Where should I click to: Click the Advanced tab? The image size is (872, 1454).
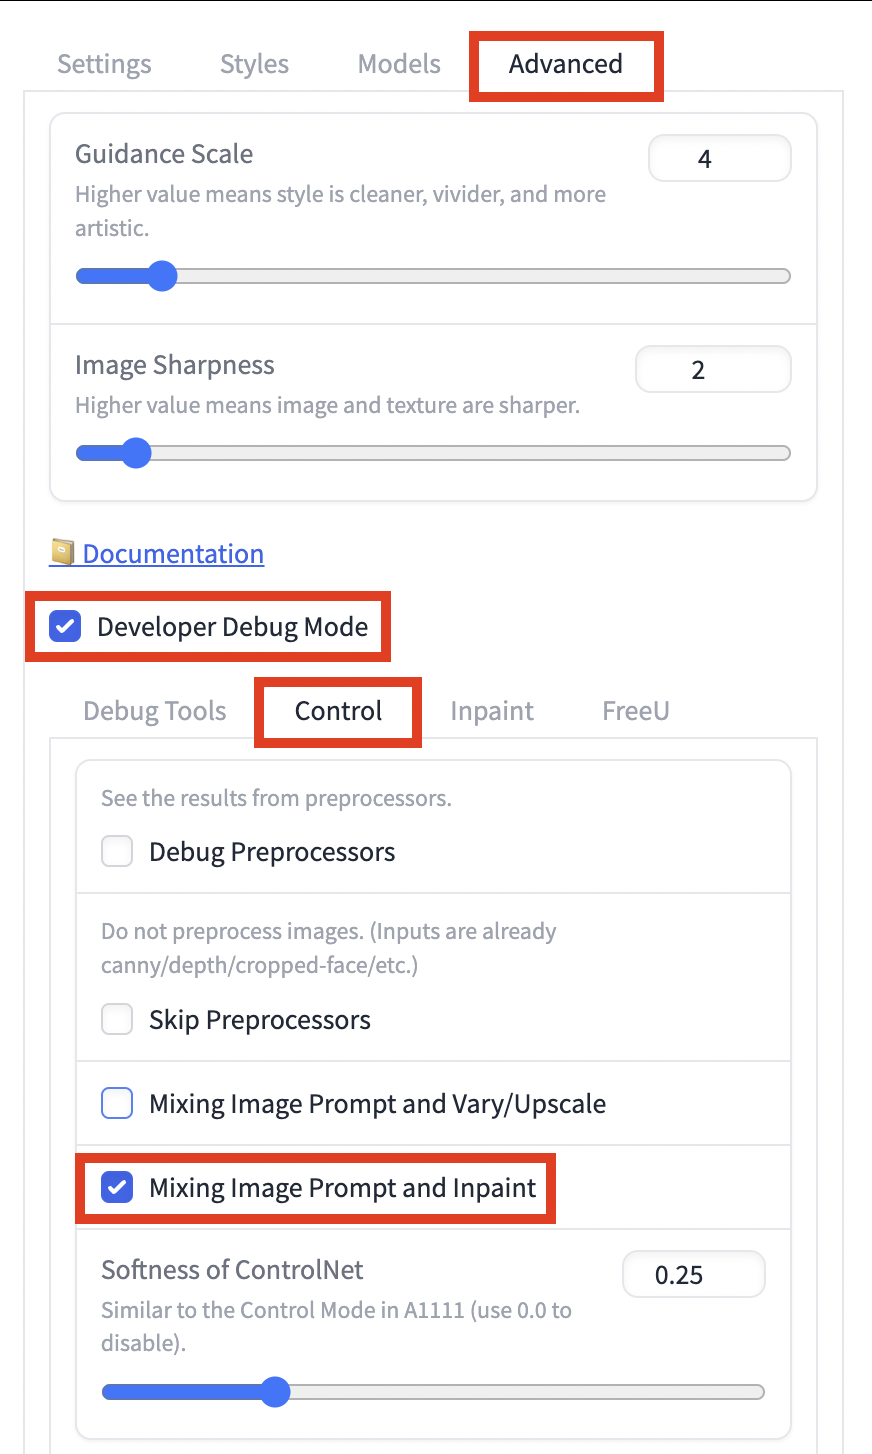[x=565, y=64]
